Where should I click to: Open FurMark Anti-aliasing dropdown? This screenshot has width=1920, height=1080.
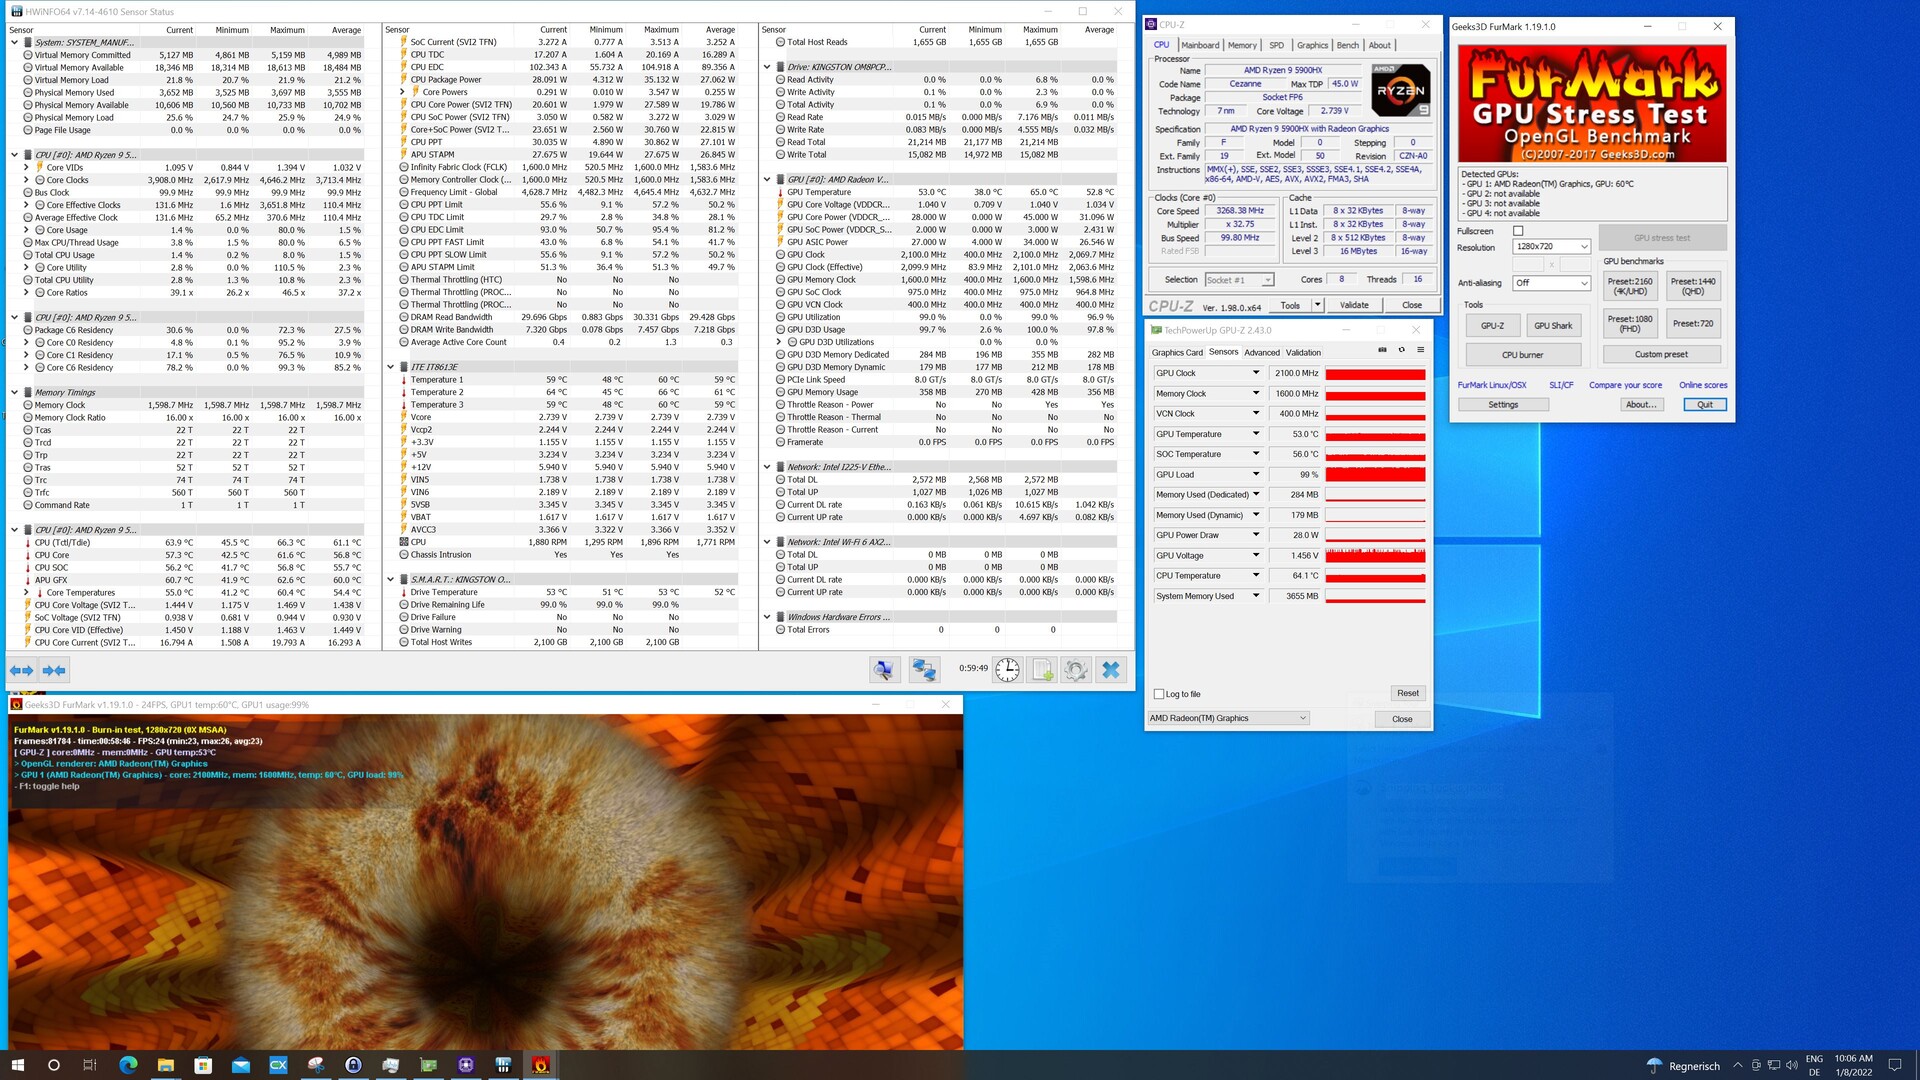pos(1551,283)
